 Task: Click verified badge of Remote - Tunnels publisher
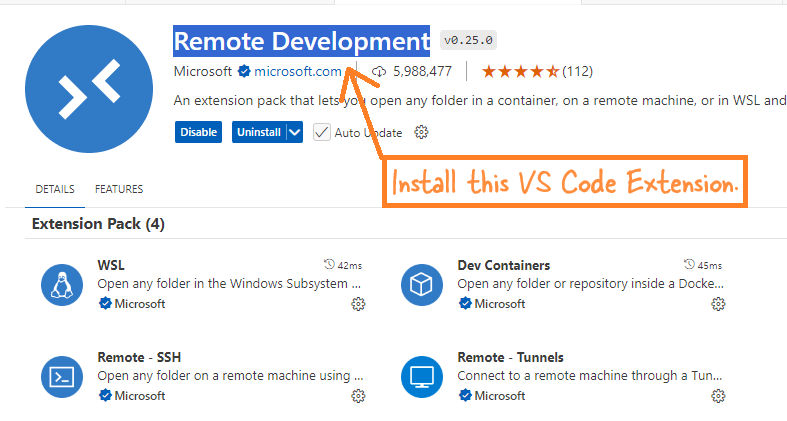(465, 395)
